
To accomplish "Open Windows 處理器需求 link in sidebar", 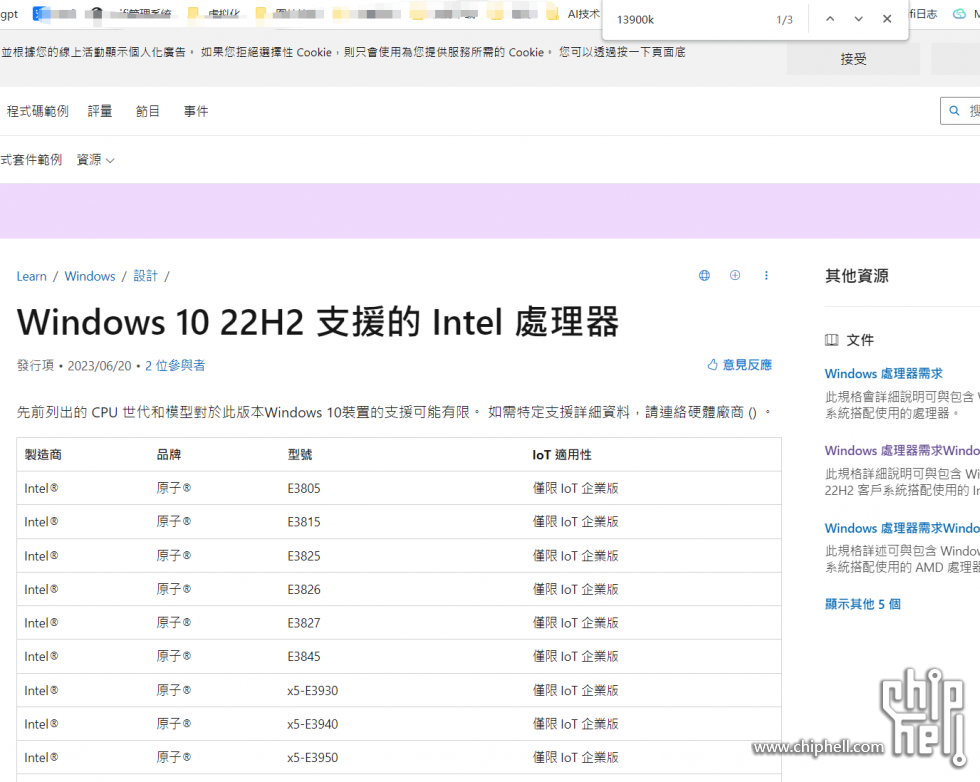I will [884, 374].
